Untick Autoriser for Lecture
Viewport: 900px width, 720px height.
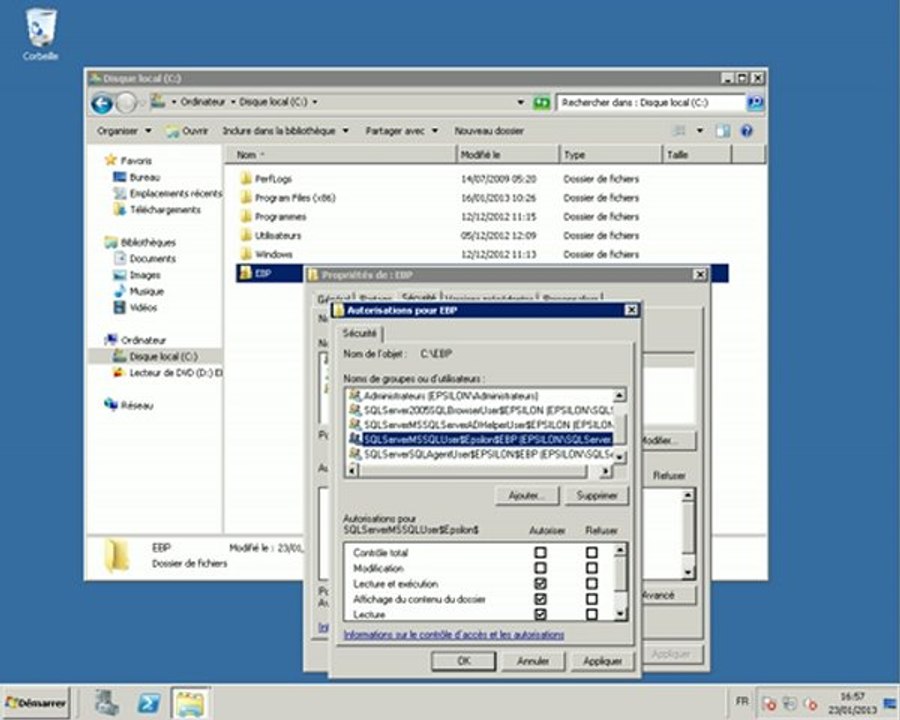pos(540,614)
